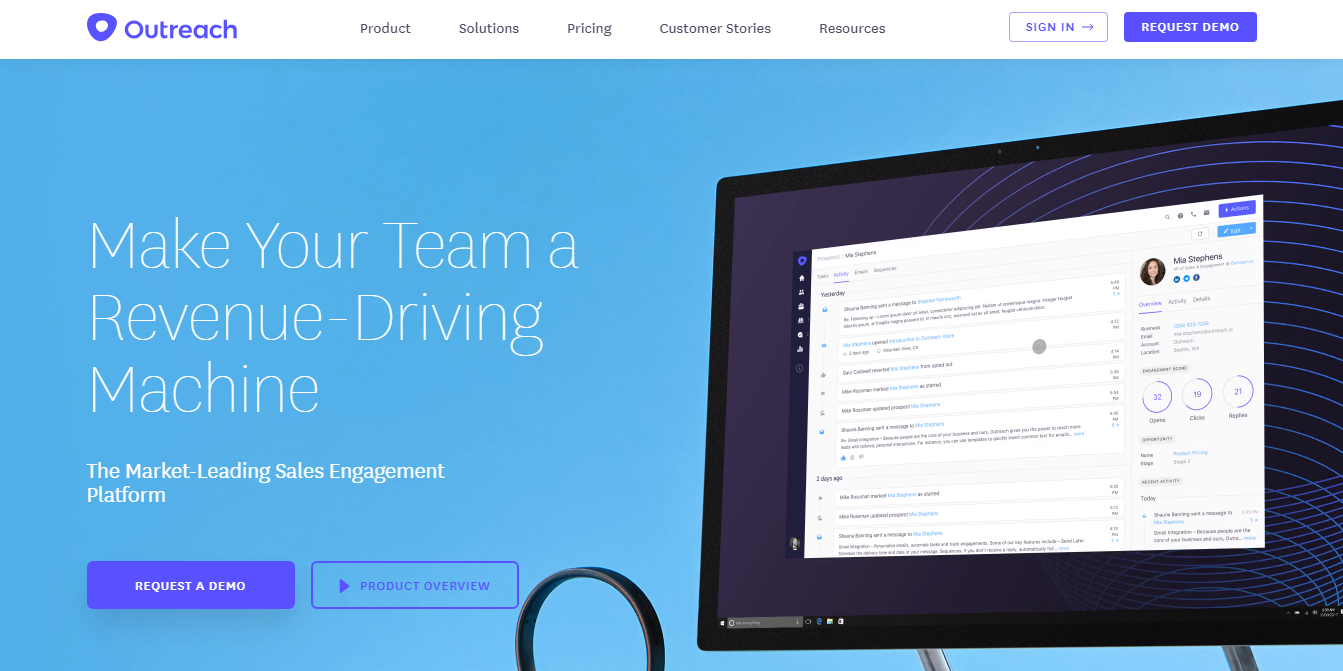Expand the dropdown arrow next to Edit
Viewport: 1343px width, 671px height.
[1251, 228]
